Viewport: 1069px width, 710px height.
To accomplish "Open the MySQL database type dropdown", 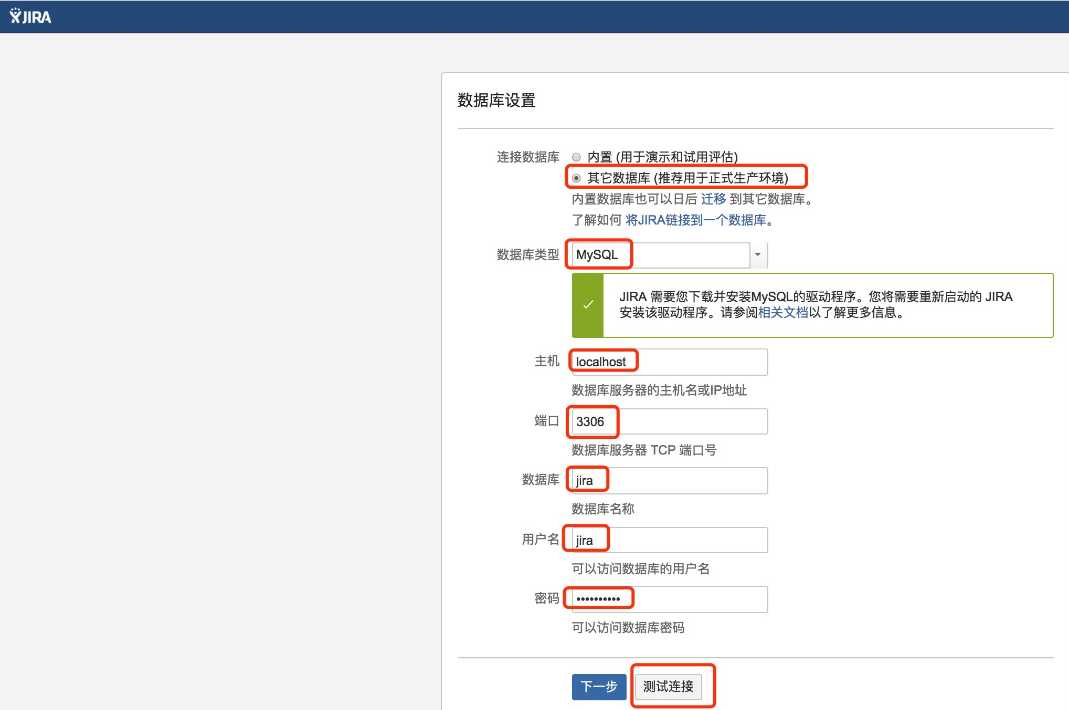I will click(x=669, y=255).
